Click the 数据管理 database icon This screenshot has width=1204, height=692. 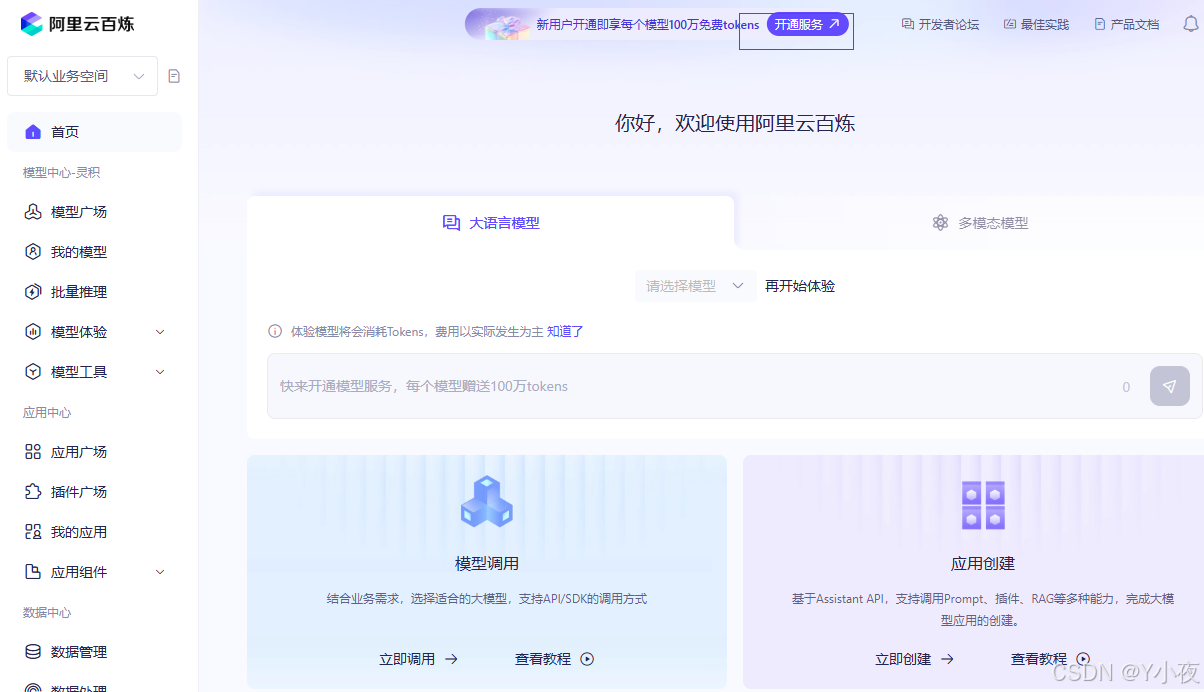tap(33, 652)
